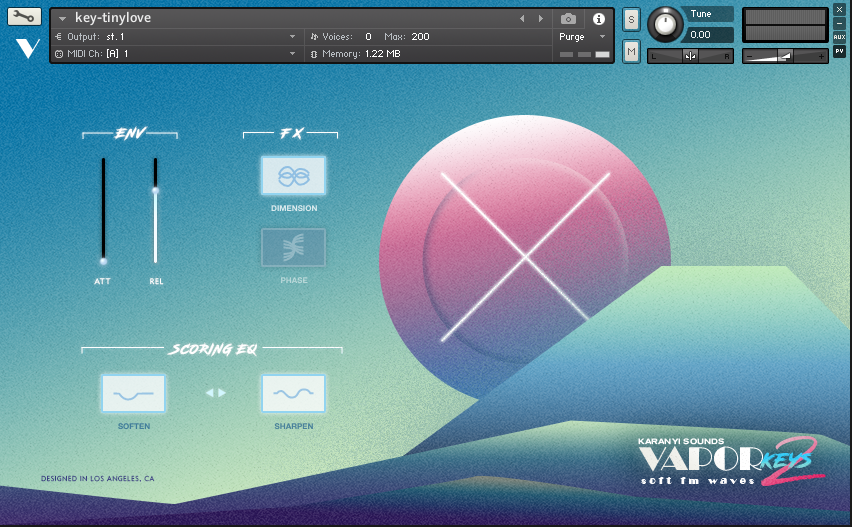Screen dimensions: 852x527
Task: Click the Scoring EQ left arrow
Action: point(210,392)
